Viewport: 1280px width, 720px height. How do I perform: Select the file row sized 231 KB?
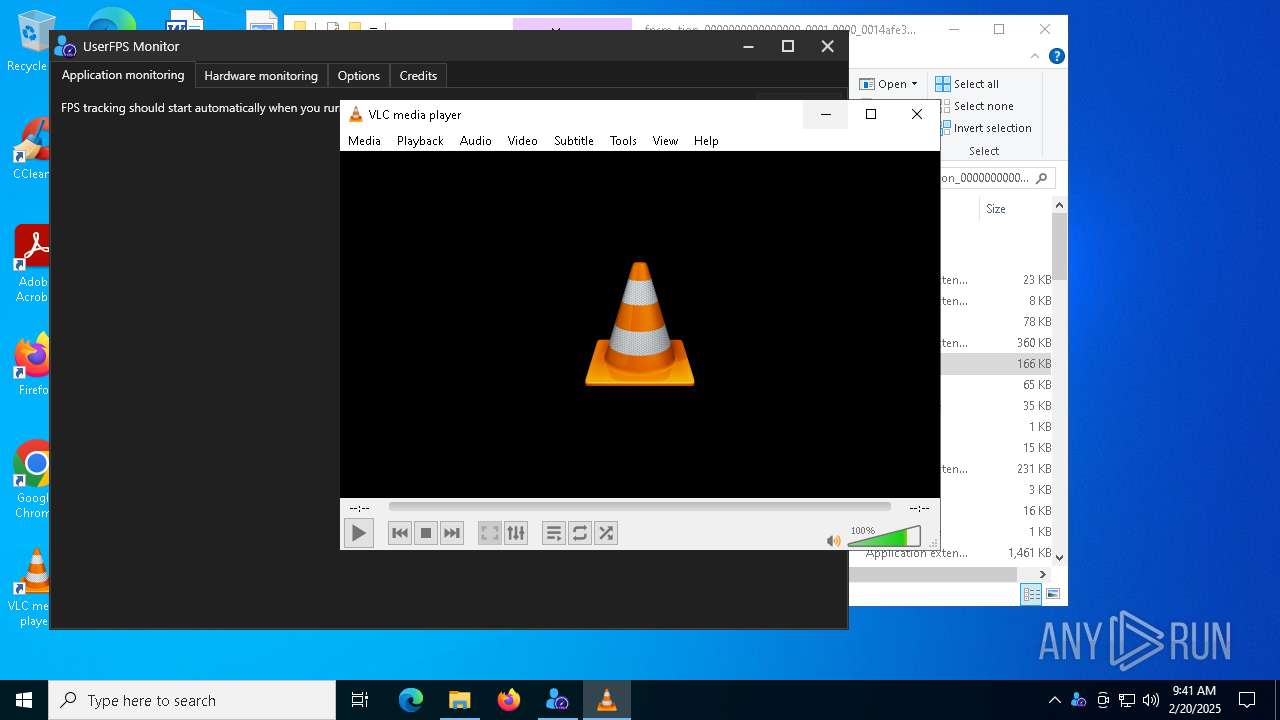995,469
